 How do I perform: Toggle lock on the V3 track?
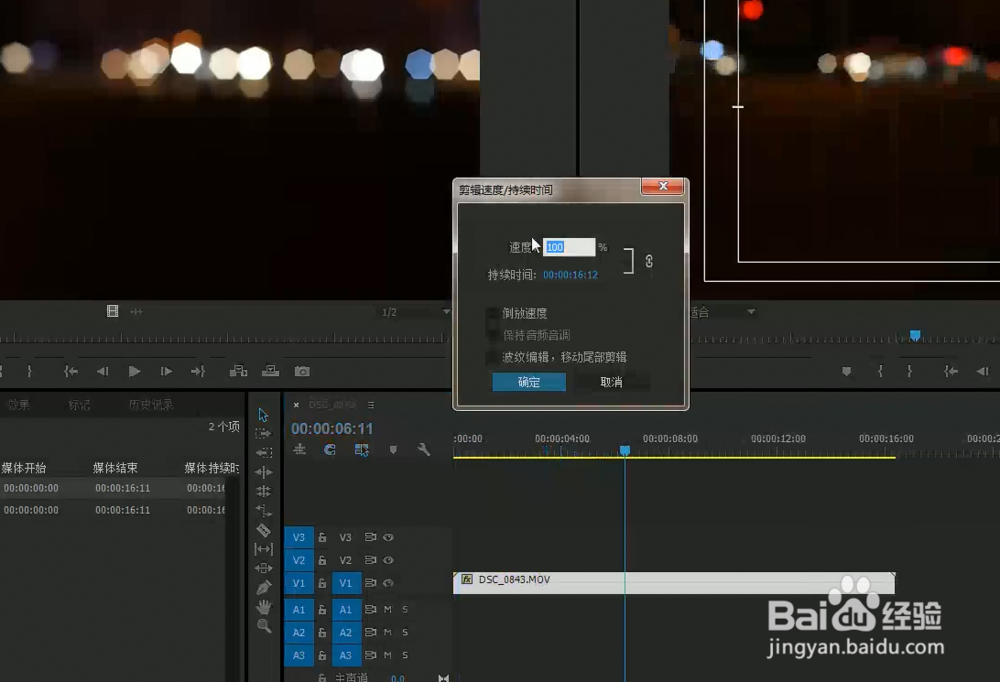(322, 537)
